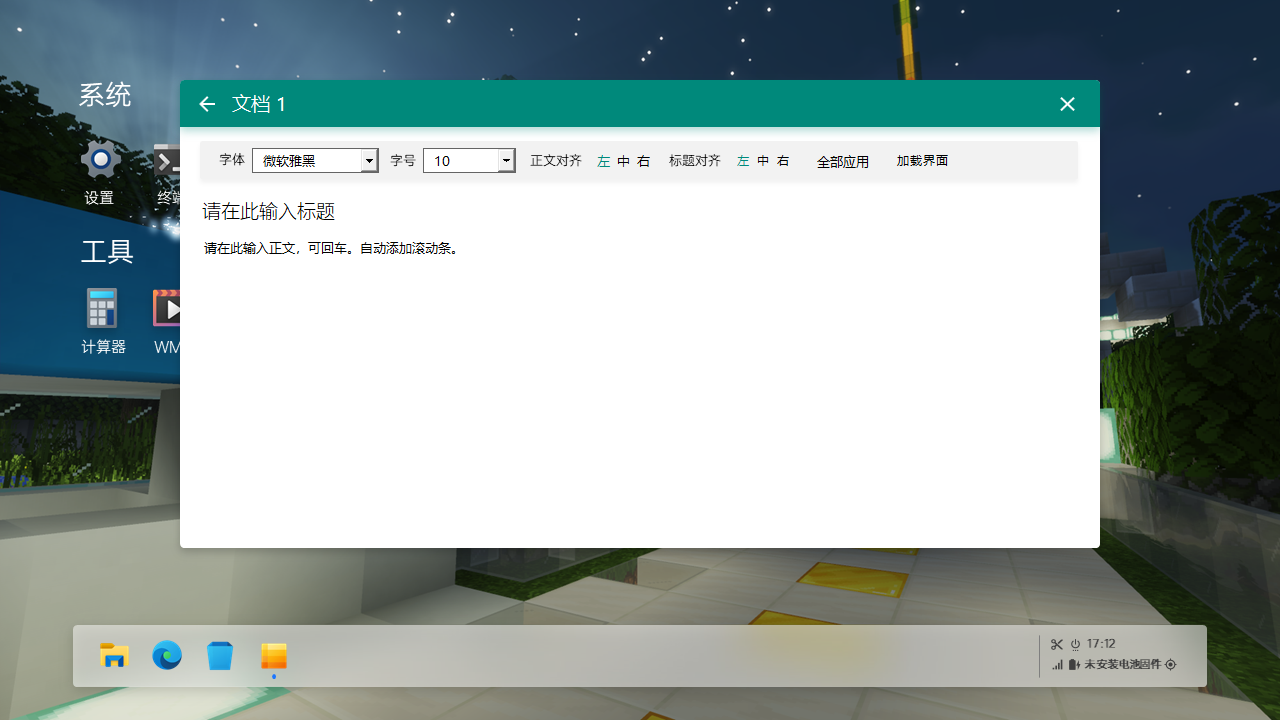Expand the 字号 size dropdown arrow
This screenshot has width=1280, height=720.
tap(506, 161)
